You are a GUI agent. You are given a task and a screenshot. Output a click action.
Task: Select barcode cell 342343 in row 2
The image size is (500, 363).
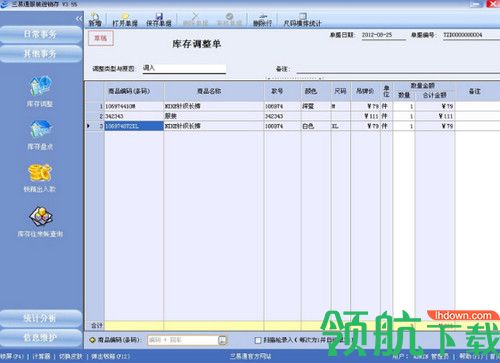(x=134, y=116)
